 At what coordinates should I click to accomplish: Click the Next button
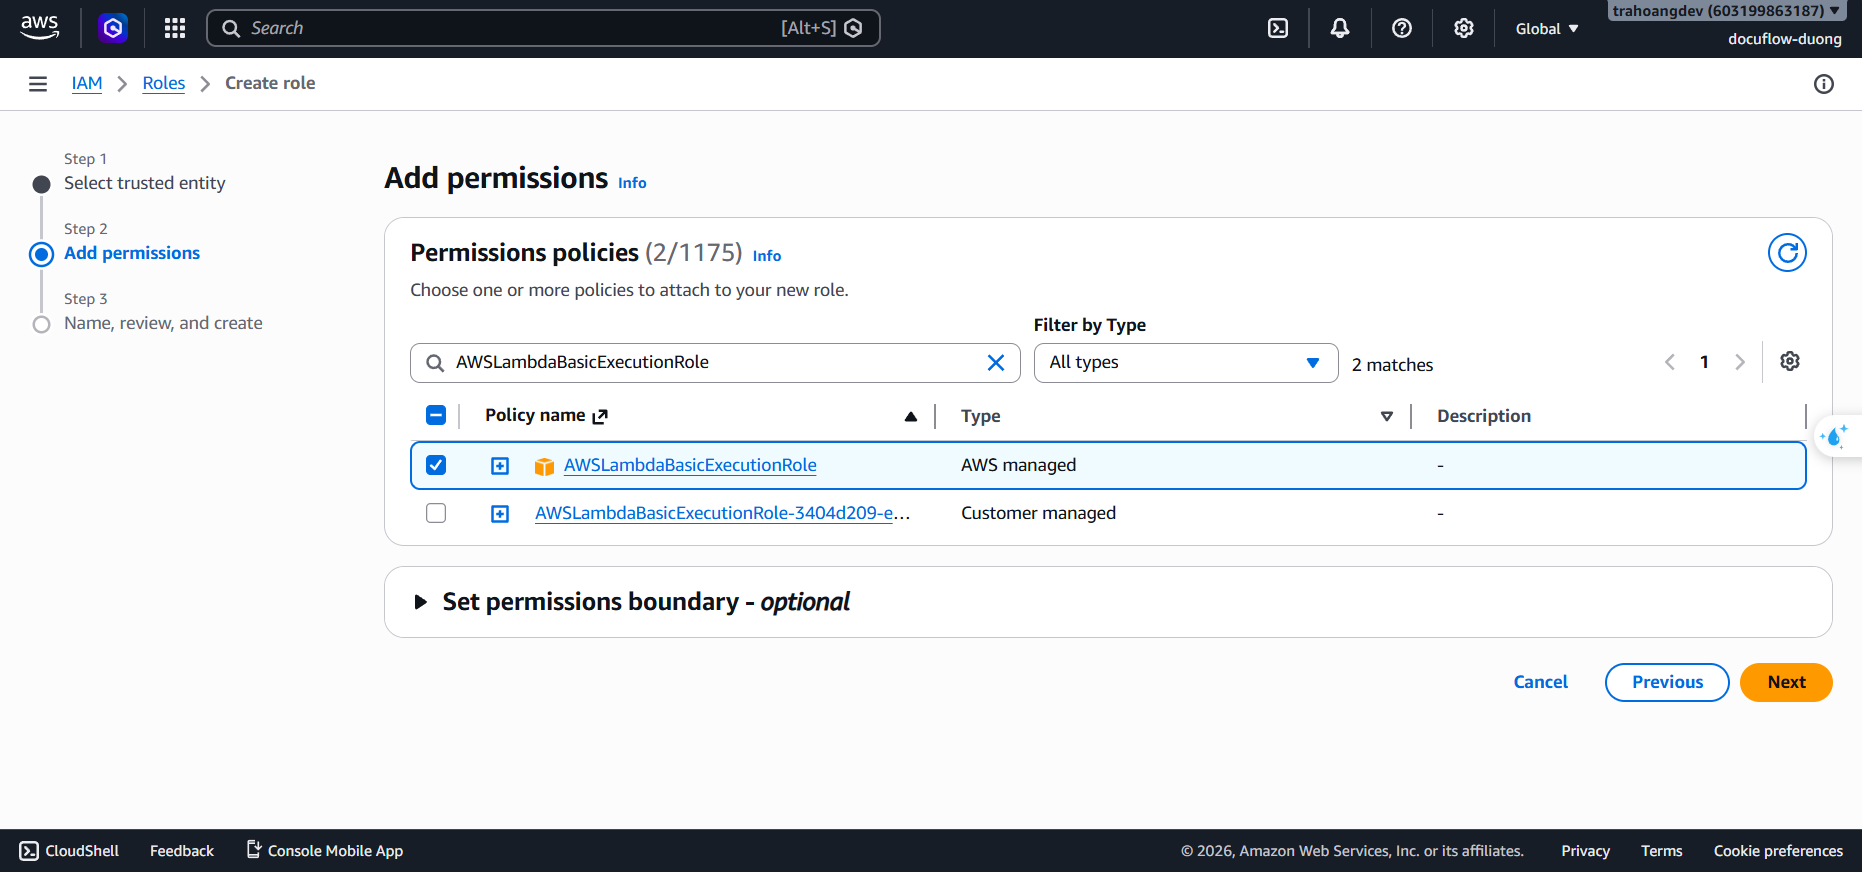click(1786, 682)
